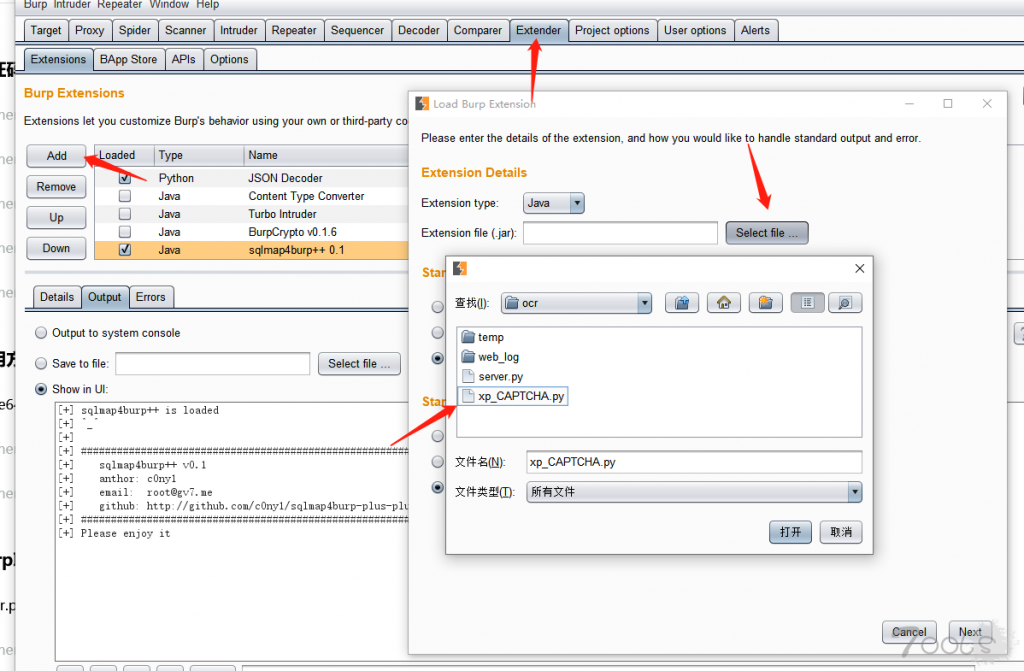Click Cancel in Load Burp Extension dialog
This screenshot has height=671, width=1024.
coord(909,632)
